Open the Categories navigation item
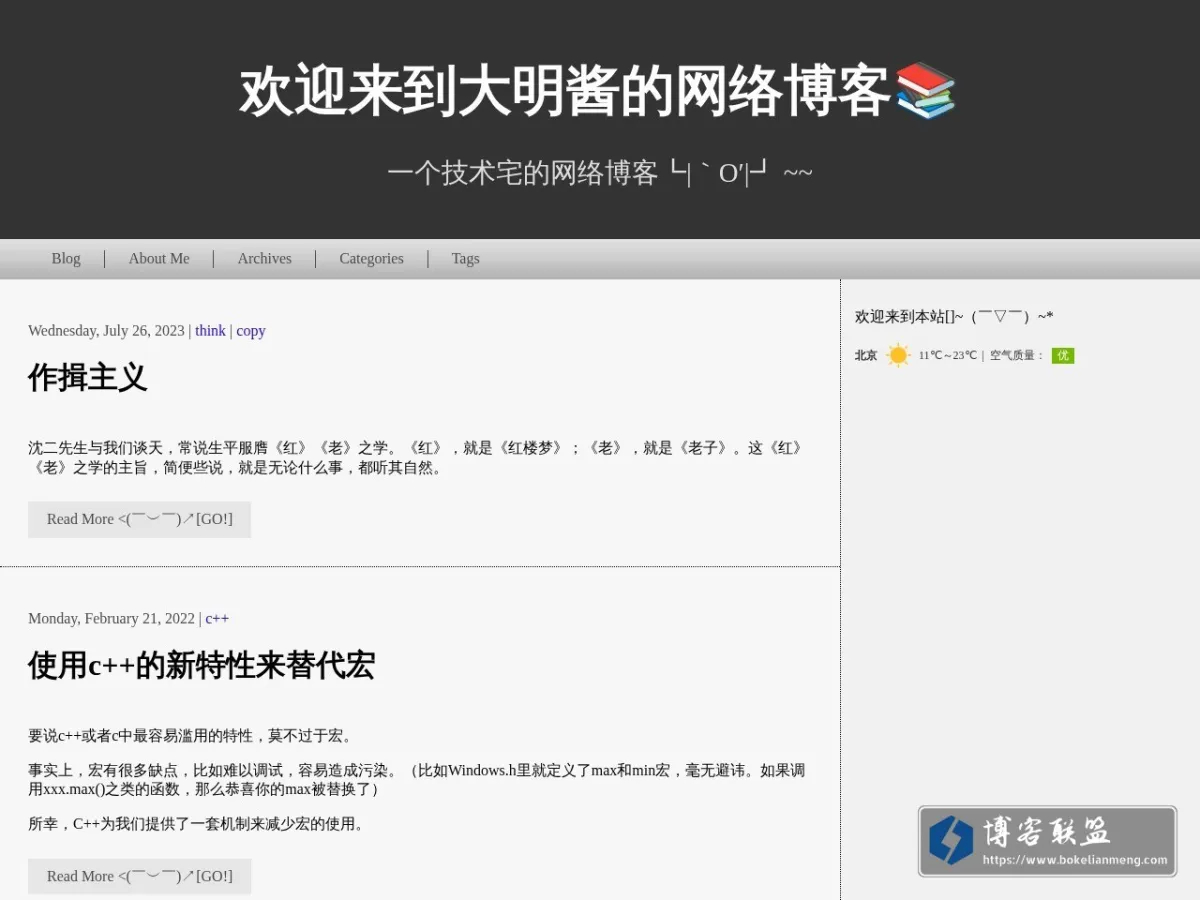1200x900 pixels. (371, 258)
